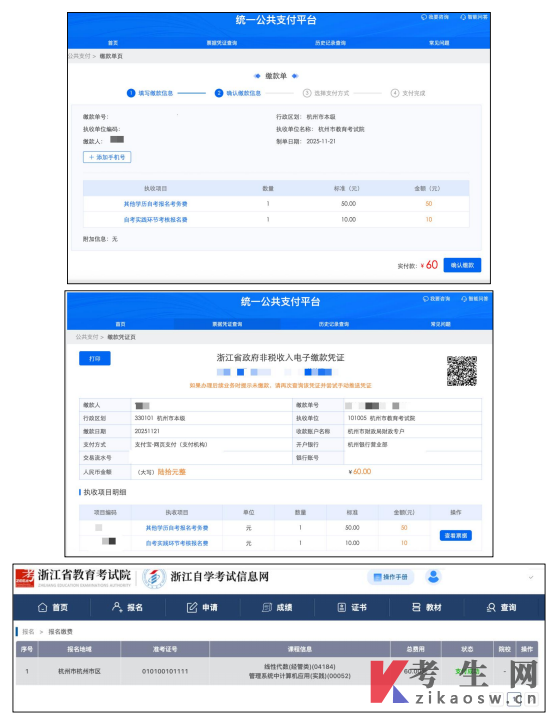Screen dimensions: 552x717
Task: Click the 执收项目明细 section heading
Action: tap(105, 492)
